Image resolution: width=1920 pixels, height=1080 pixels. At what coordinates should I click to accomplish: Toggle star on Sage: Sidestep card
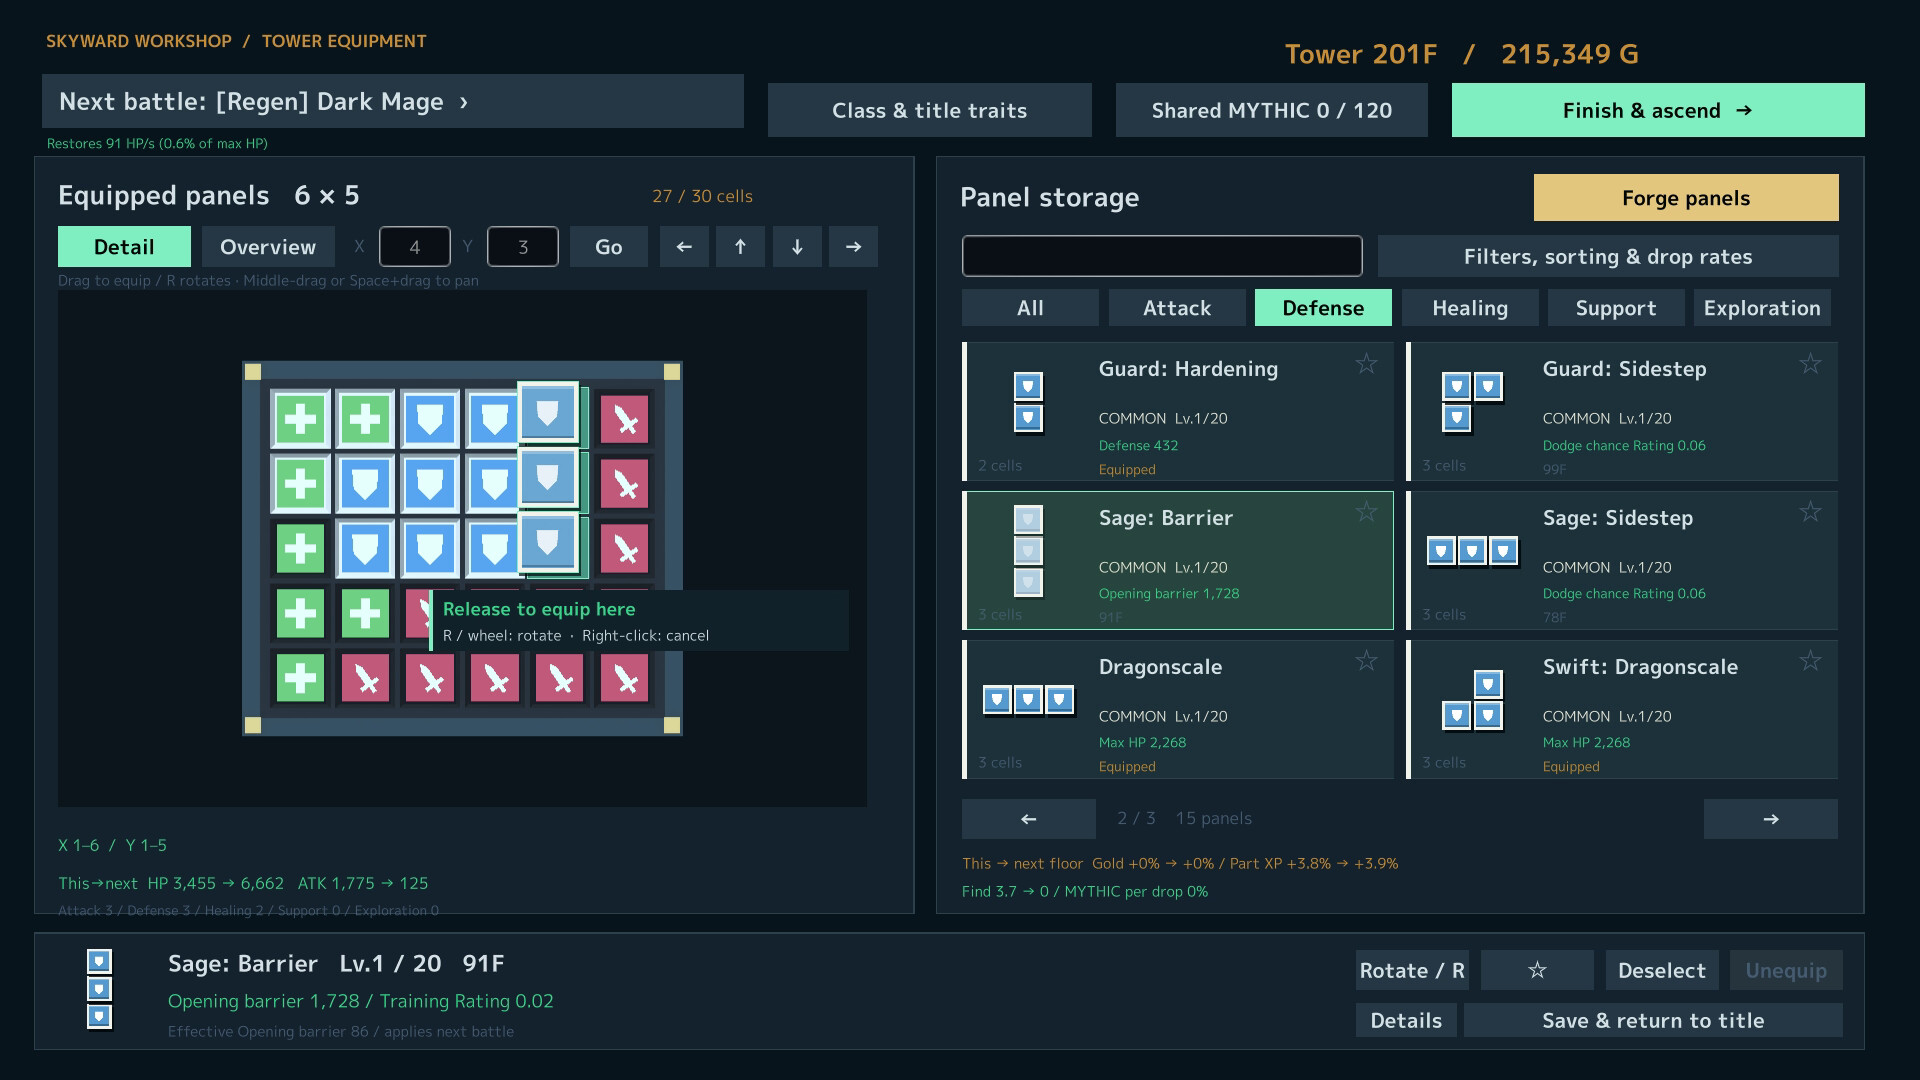[x=1810, y=513]
